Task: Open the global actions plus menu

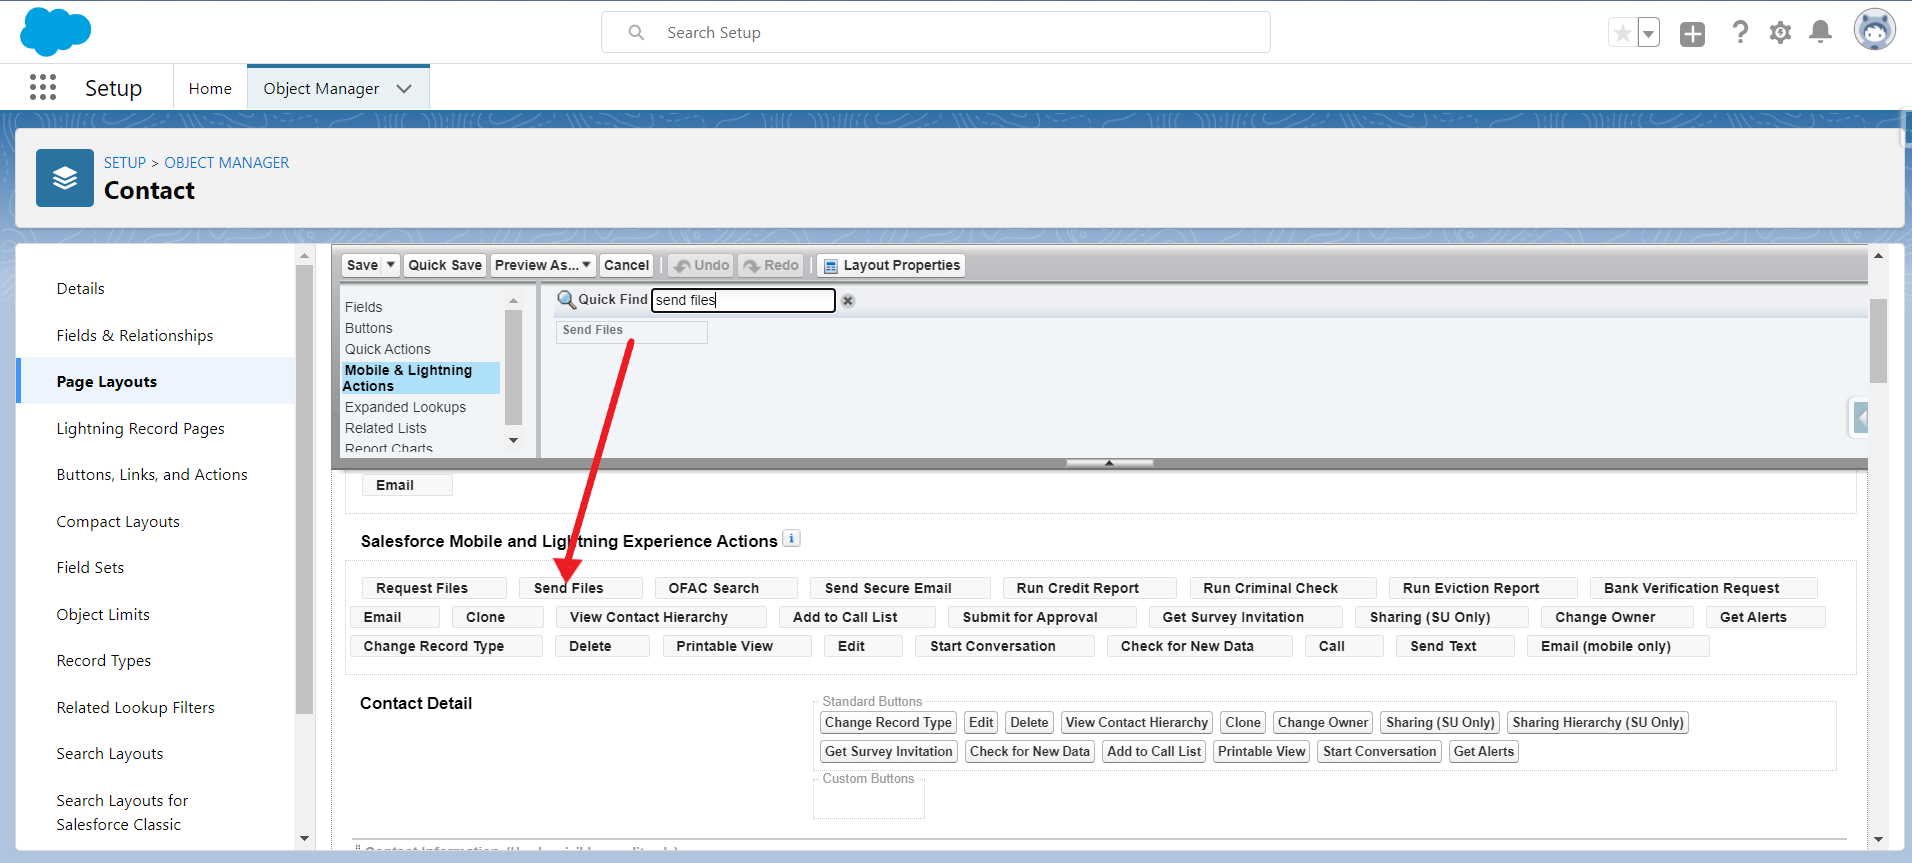Action: pos(1692,34)
